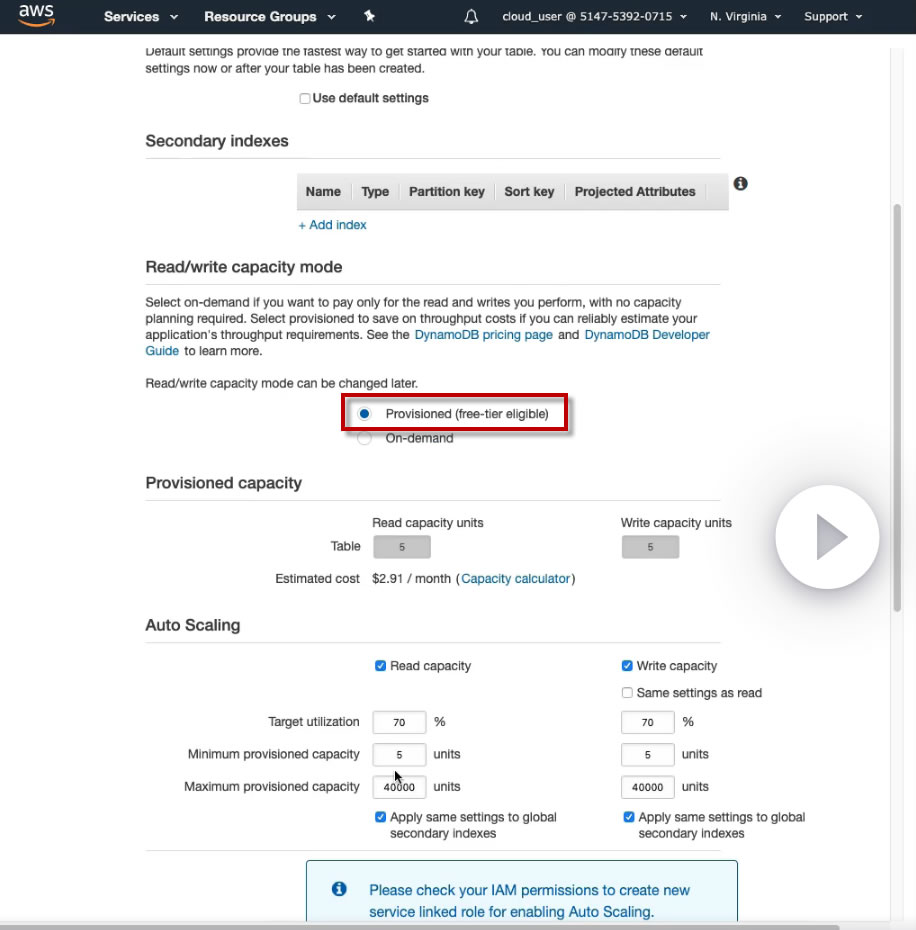
Task: Open the Support menu
Action: (832, 17)
